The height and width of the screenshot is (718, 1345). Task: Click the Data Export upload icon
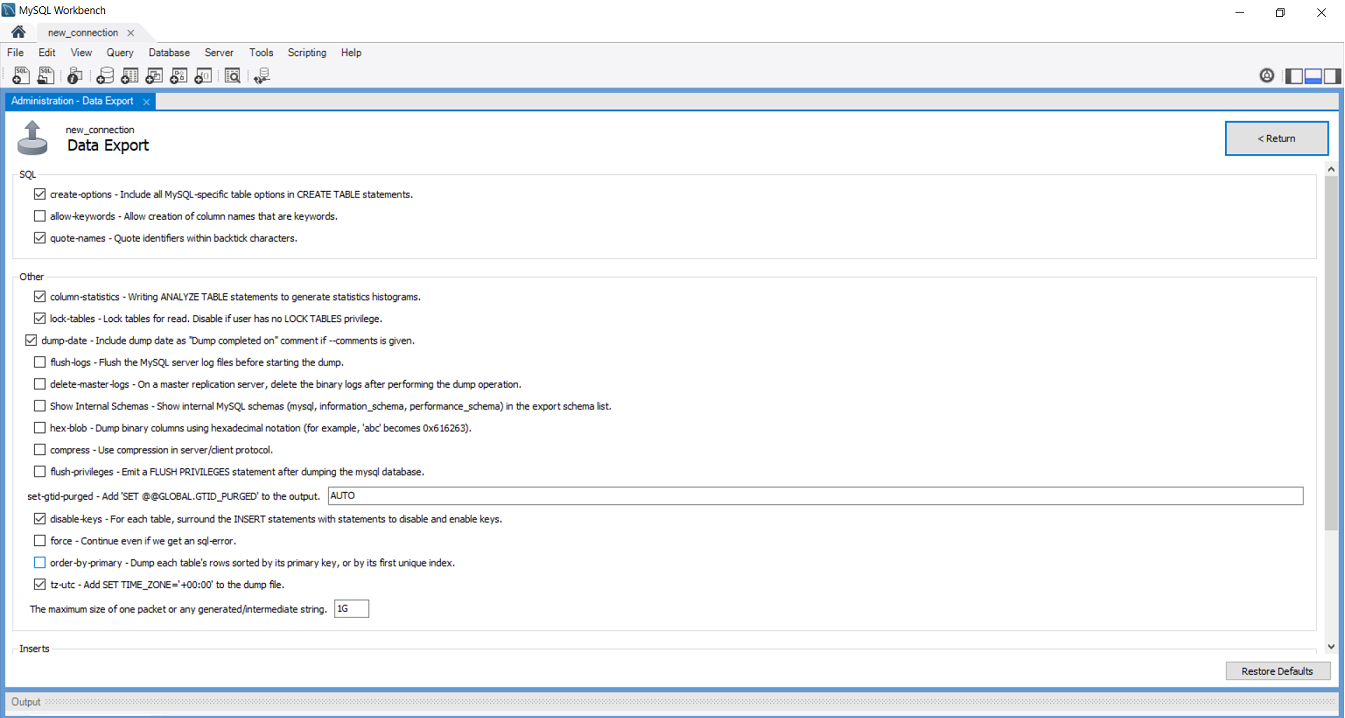pos(32,138)
